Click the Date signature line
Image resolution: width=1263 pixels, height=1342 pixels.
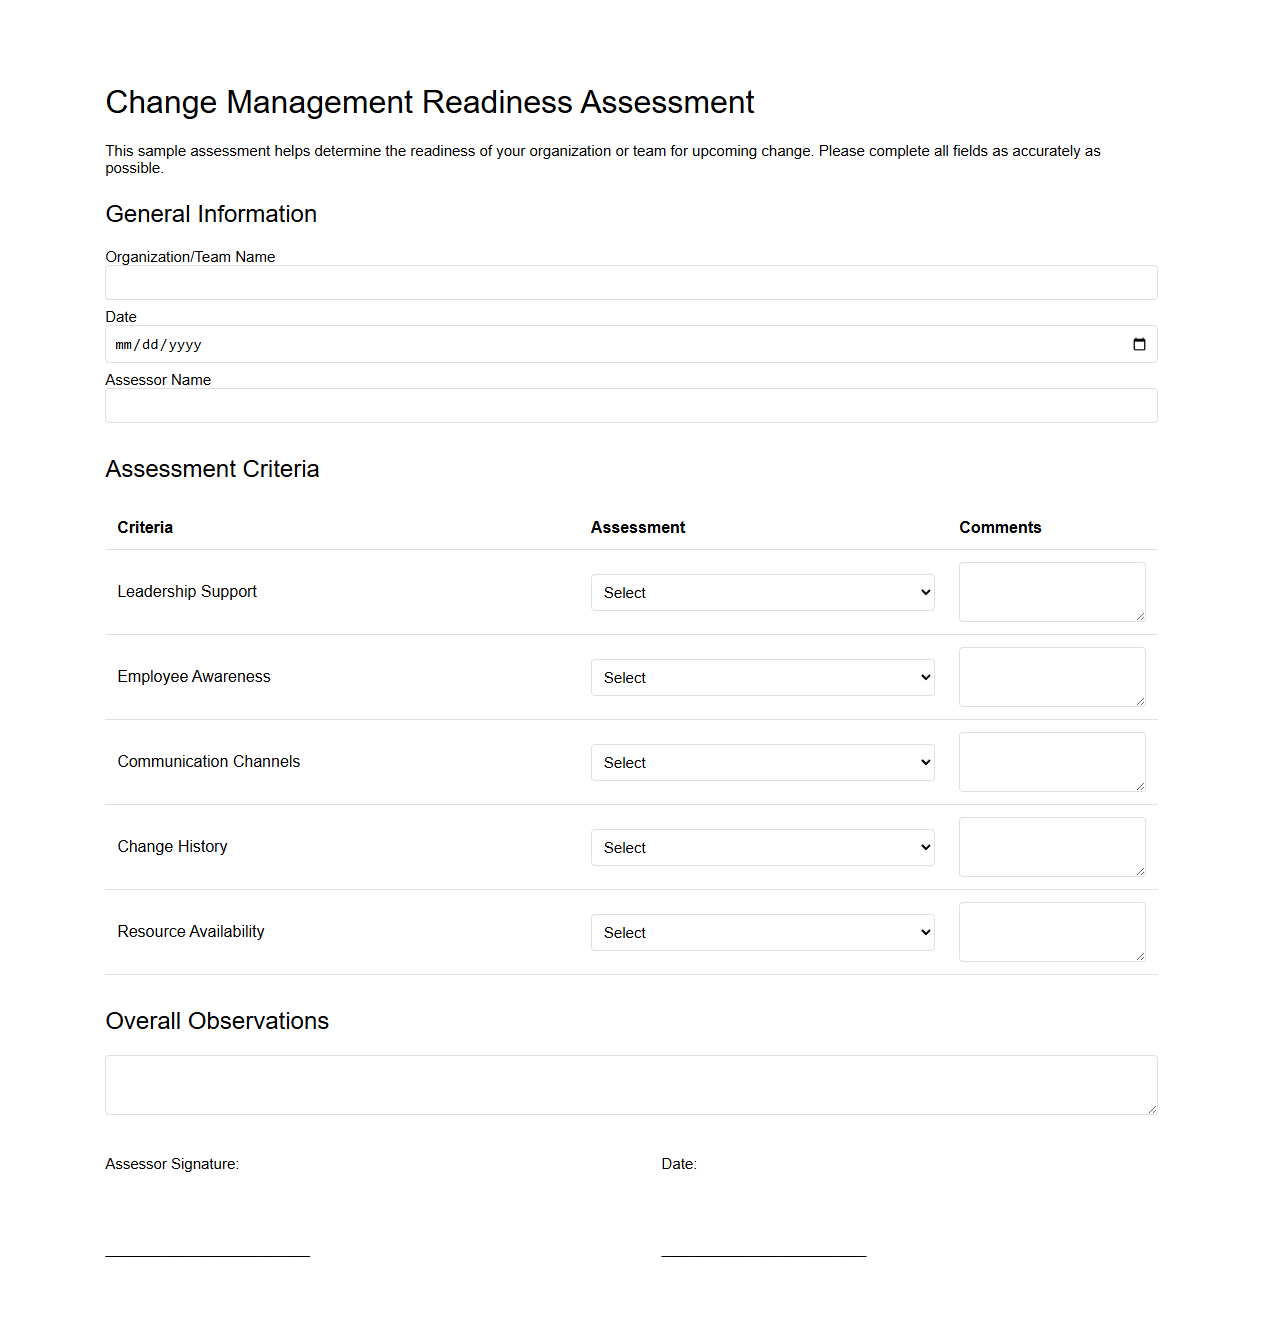pyautogui.click(x=763, y=1252)
